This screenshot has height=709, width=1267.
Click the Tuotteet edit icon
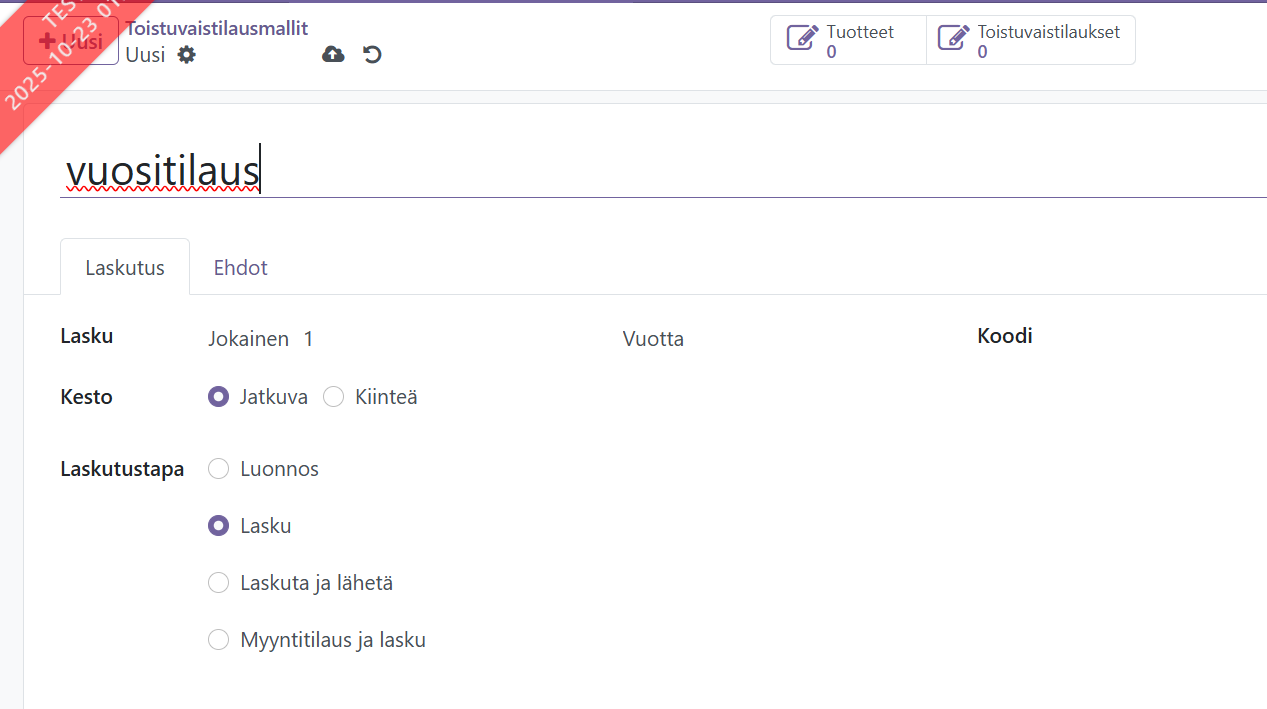click(802, 39)
